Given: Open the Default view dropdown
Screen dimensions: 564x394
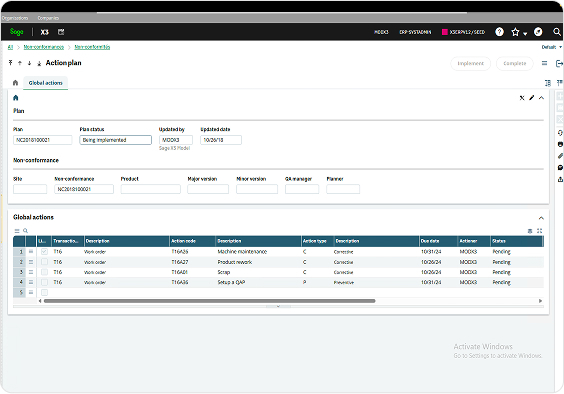Looking at the screenshot, I should (x=552, y=47).
